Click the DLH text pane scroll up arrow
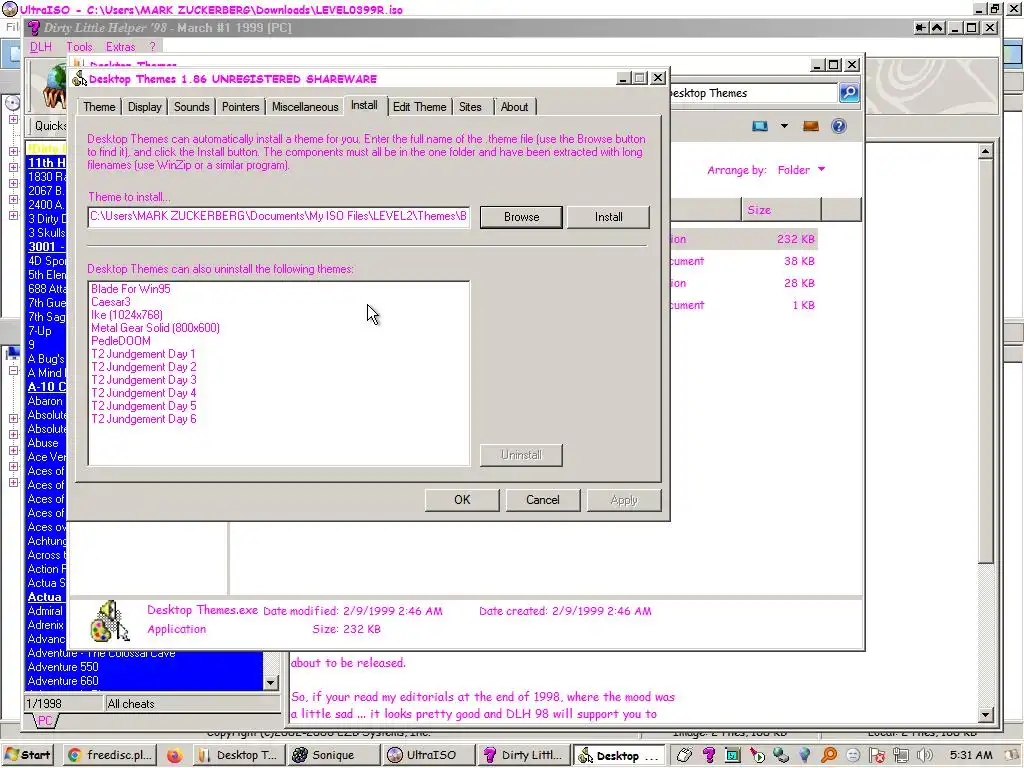Viewport: 1024px width, 768px height. (986, 152)
